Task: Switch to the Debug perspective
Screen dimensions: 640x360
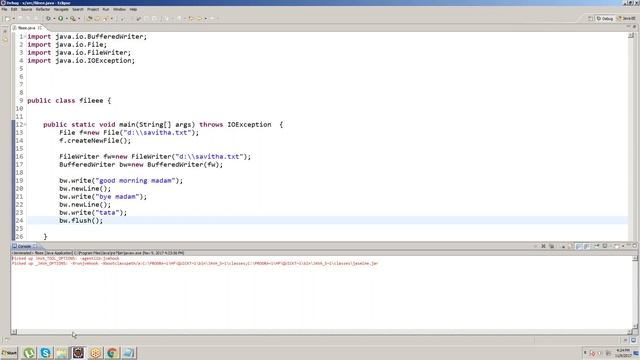Action: [605, 18]
